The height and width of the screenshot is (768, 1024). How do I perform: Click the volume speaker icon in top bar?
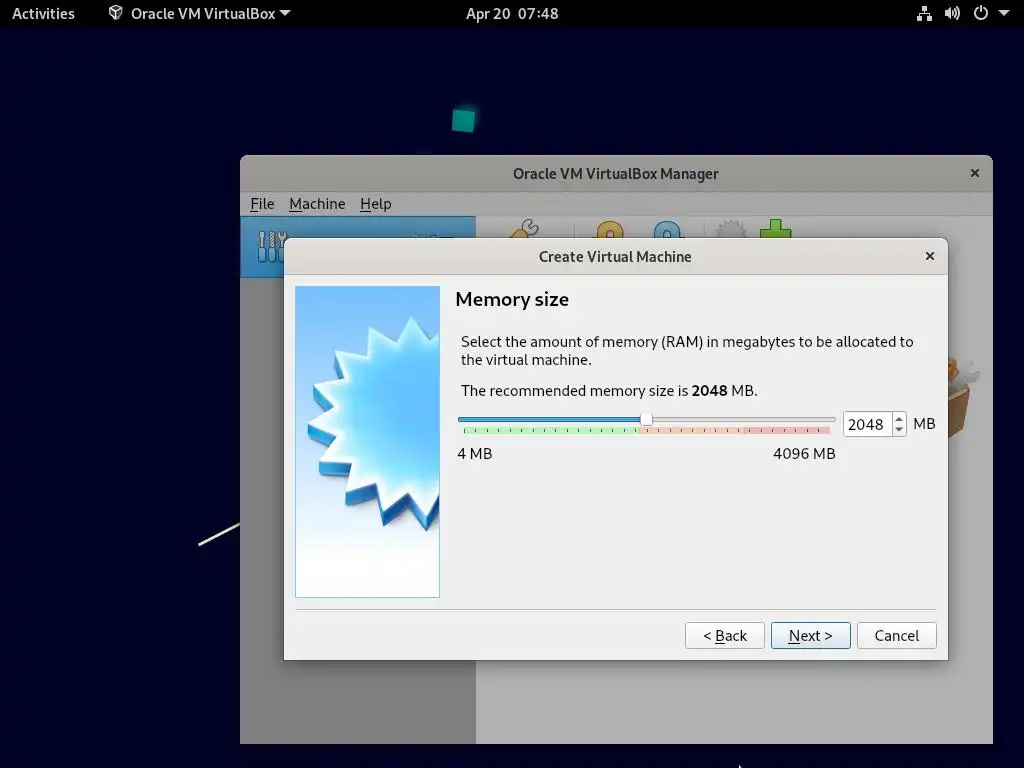(952, 13)
